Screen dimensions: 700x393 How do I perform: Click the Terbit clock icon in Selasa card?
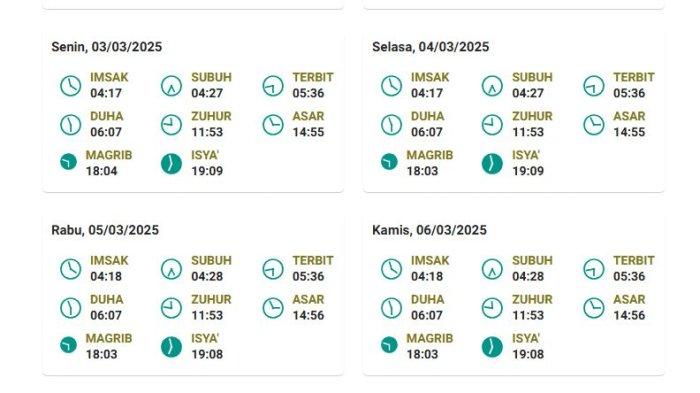point(594,86)
